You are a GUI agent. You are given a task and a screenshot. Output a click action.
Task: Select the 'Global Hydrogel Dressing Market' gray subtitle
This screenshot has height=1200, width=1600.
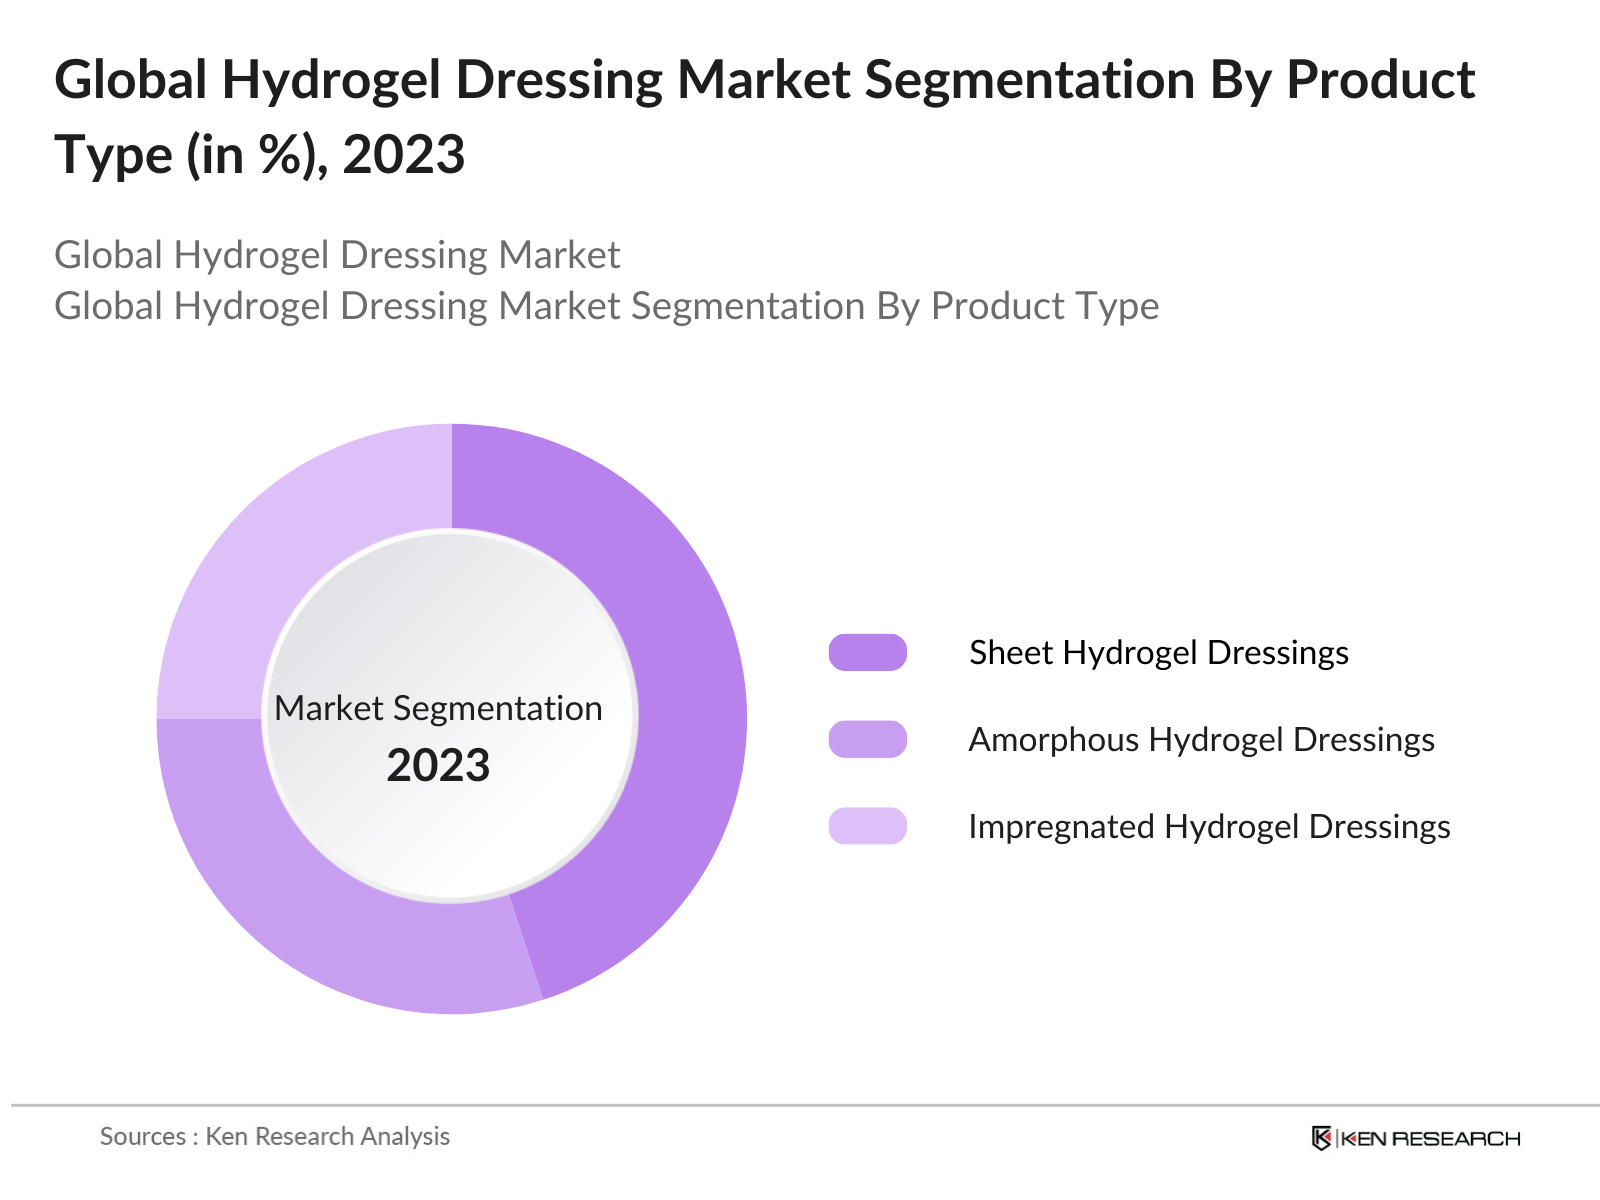(x=337, y=255)
